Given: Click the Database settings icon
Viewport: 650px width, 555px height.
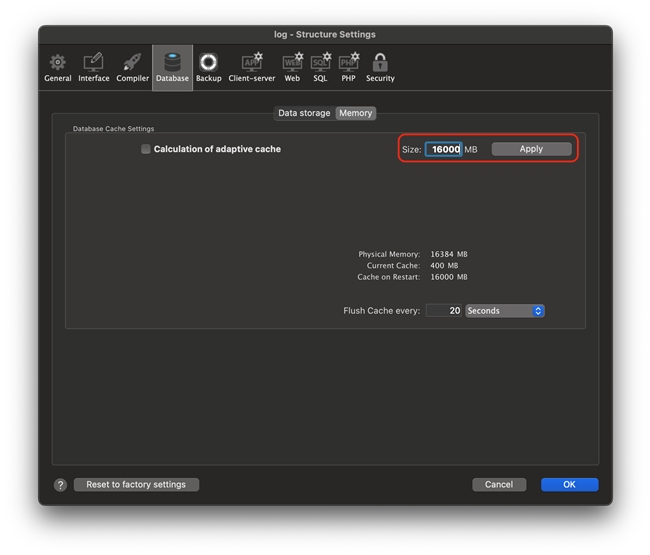Looking at the screenshot, I should point(172,67).
